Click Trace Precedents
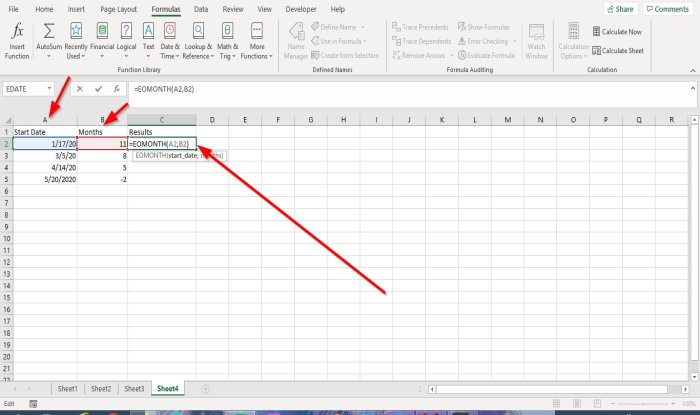This screenshot has height=415, width=700. click(420, 27)
